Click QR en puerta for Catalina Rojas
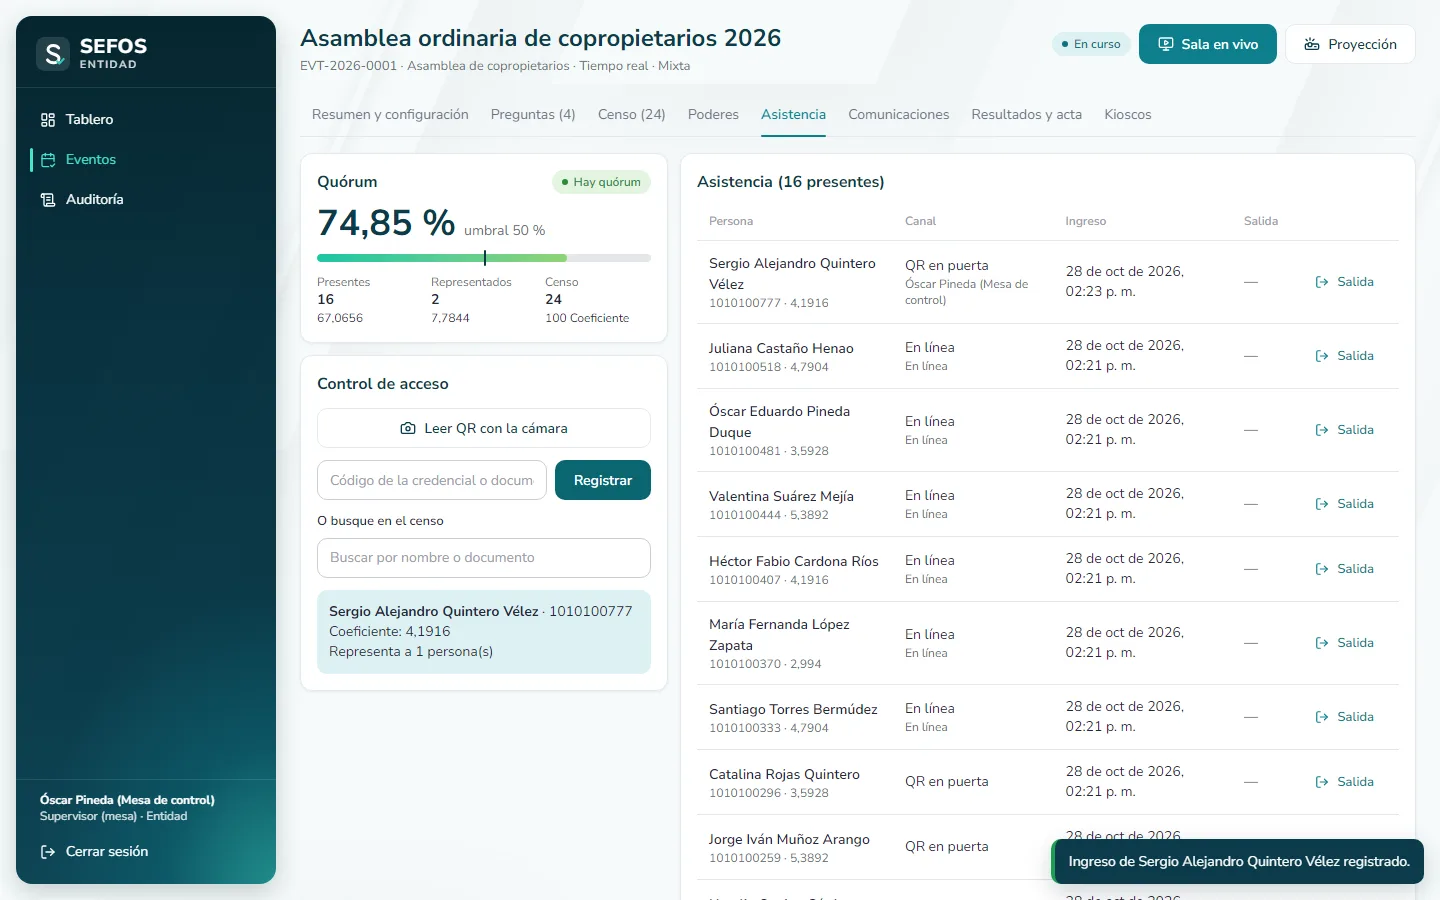1440x900 pixels. [946, 782]
